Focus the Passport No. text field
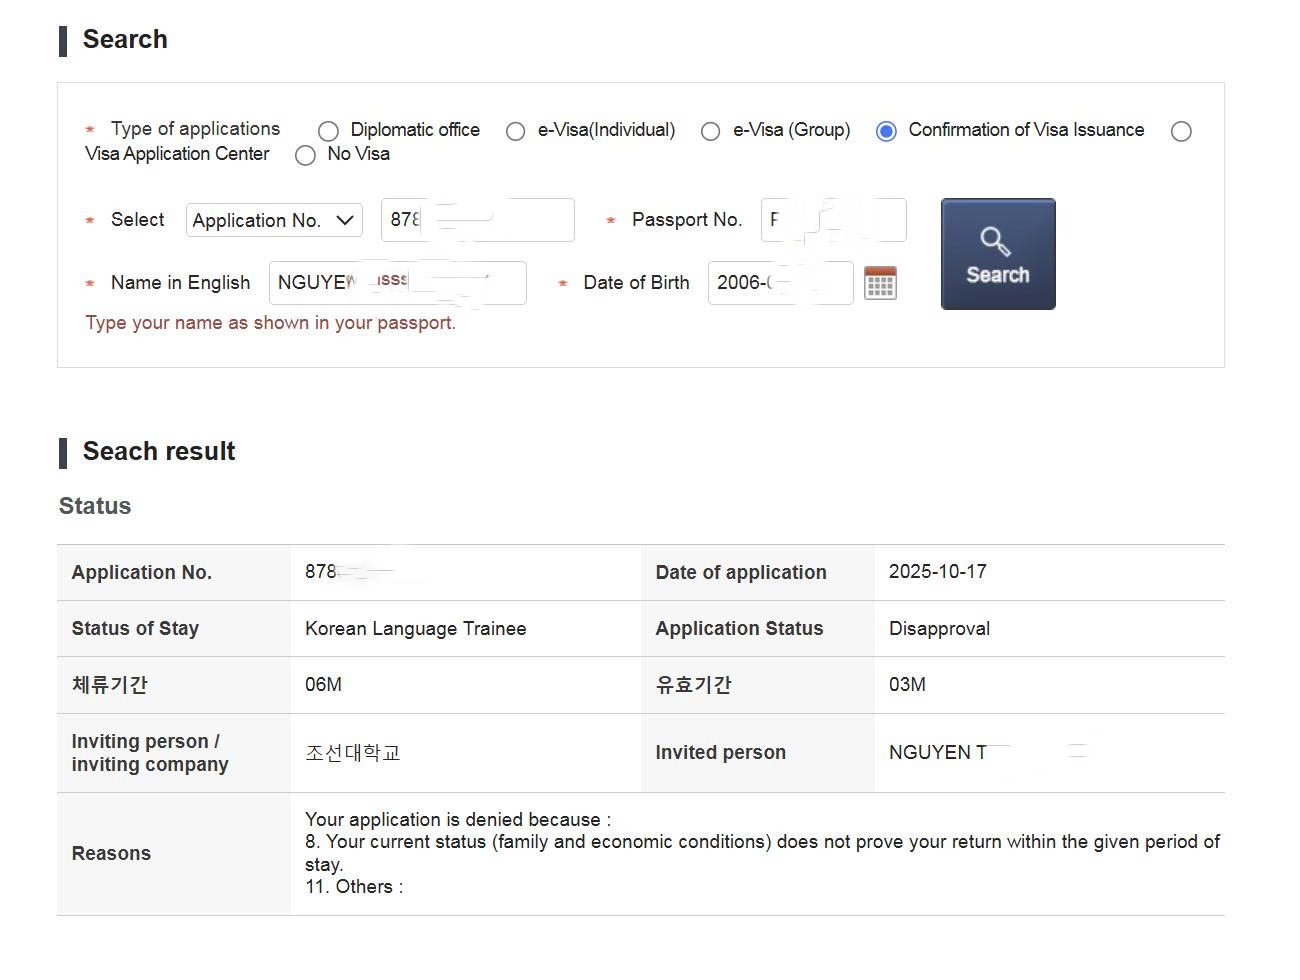This screenshot has height=980, width=1300. click(833, 220)
